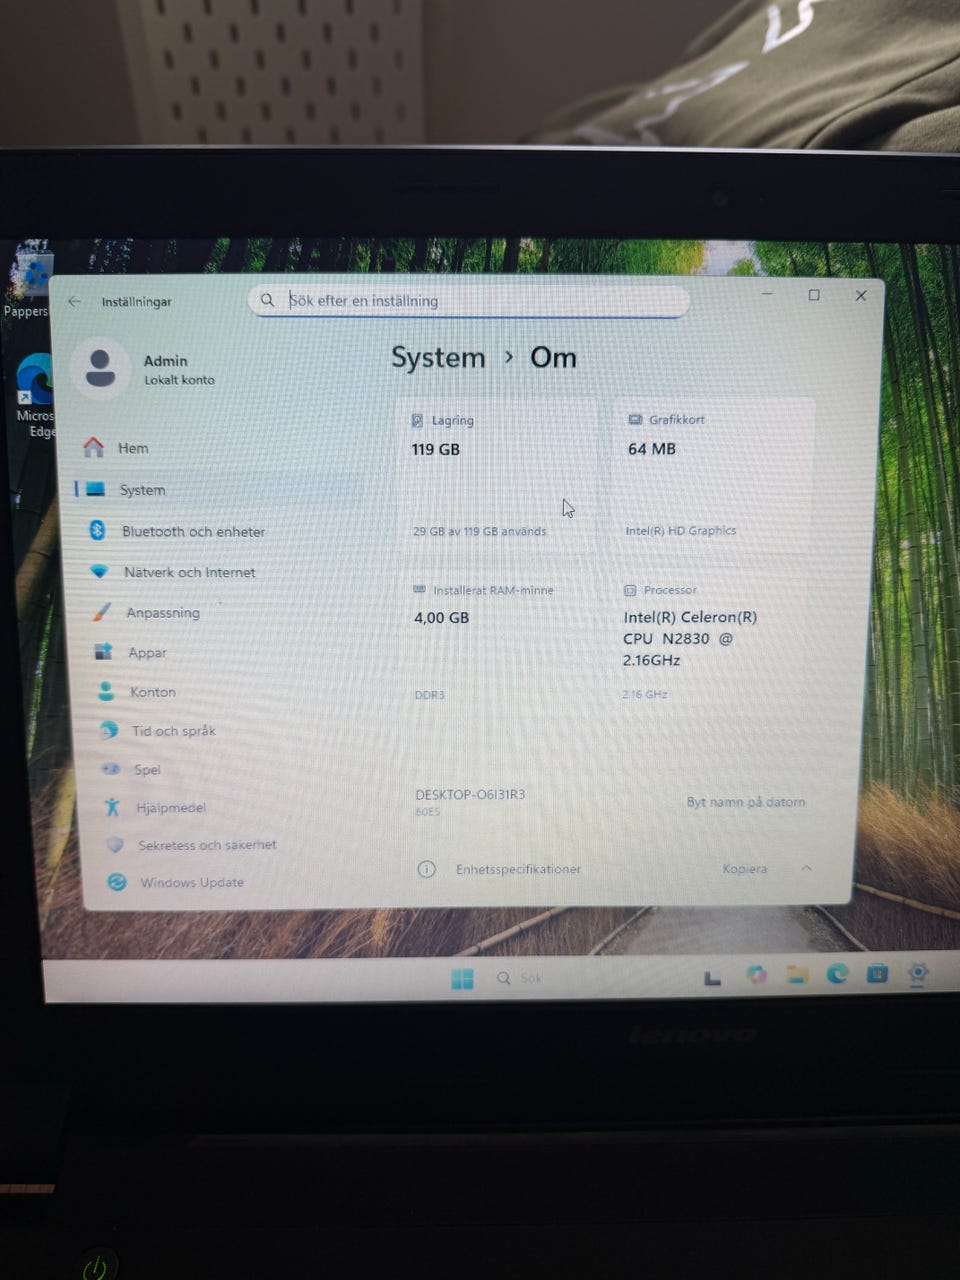Open the Lagring storage card
960x1280 pixels.
click(x=496, y=477)
